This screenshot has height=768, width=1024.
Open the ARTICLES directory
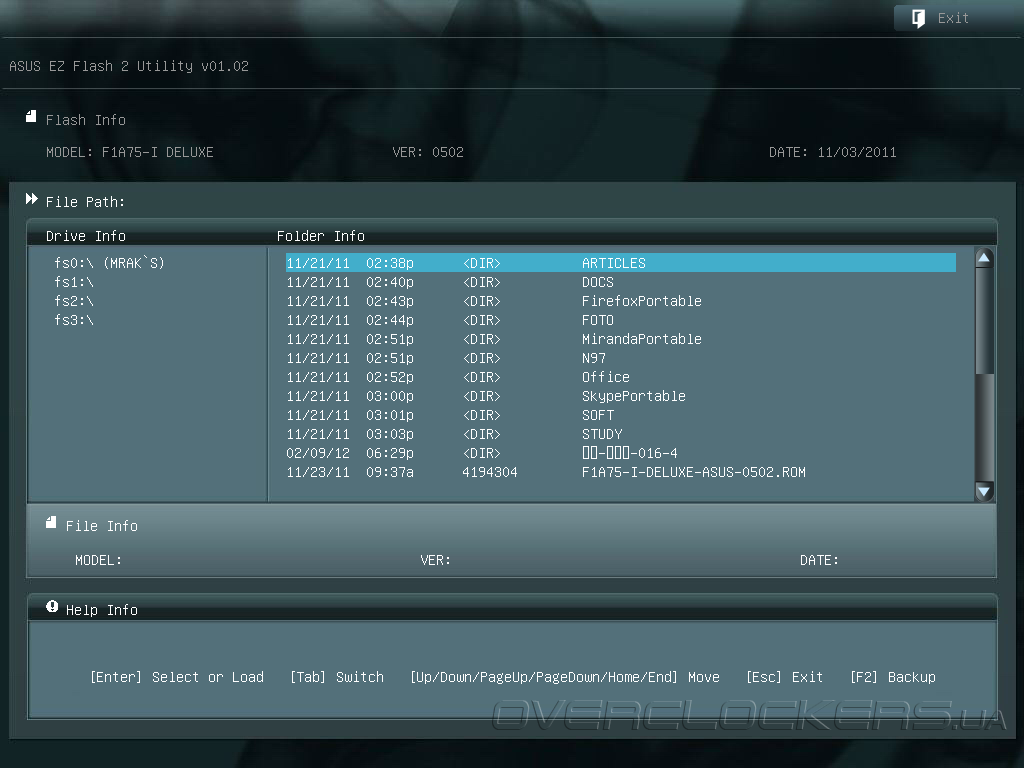coord(621,263)
